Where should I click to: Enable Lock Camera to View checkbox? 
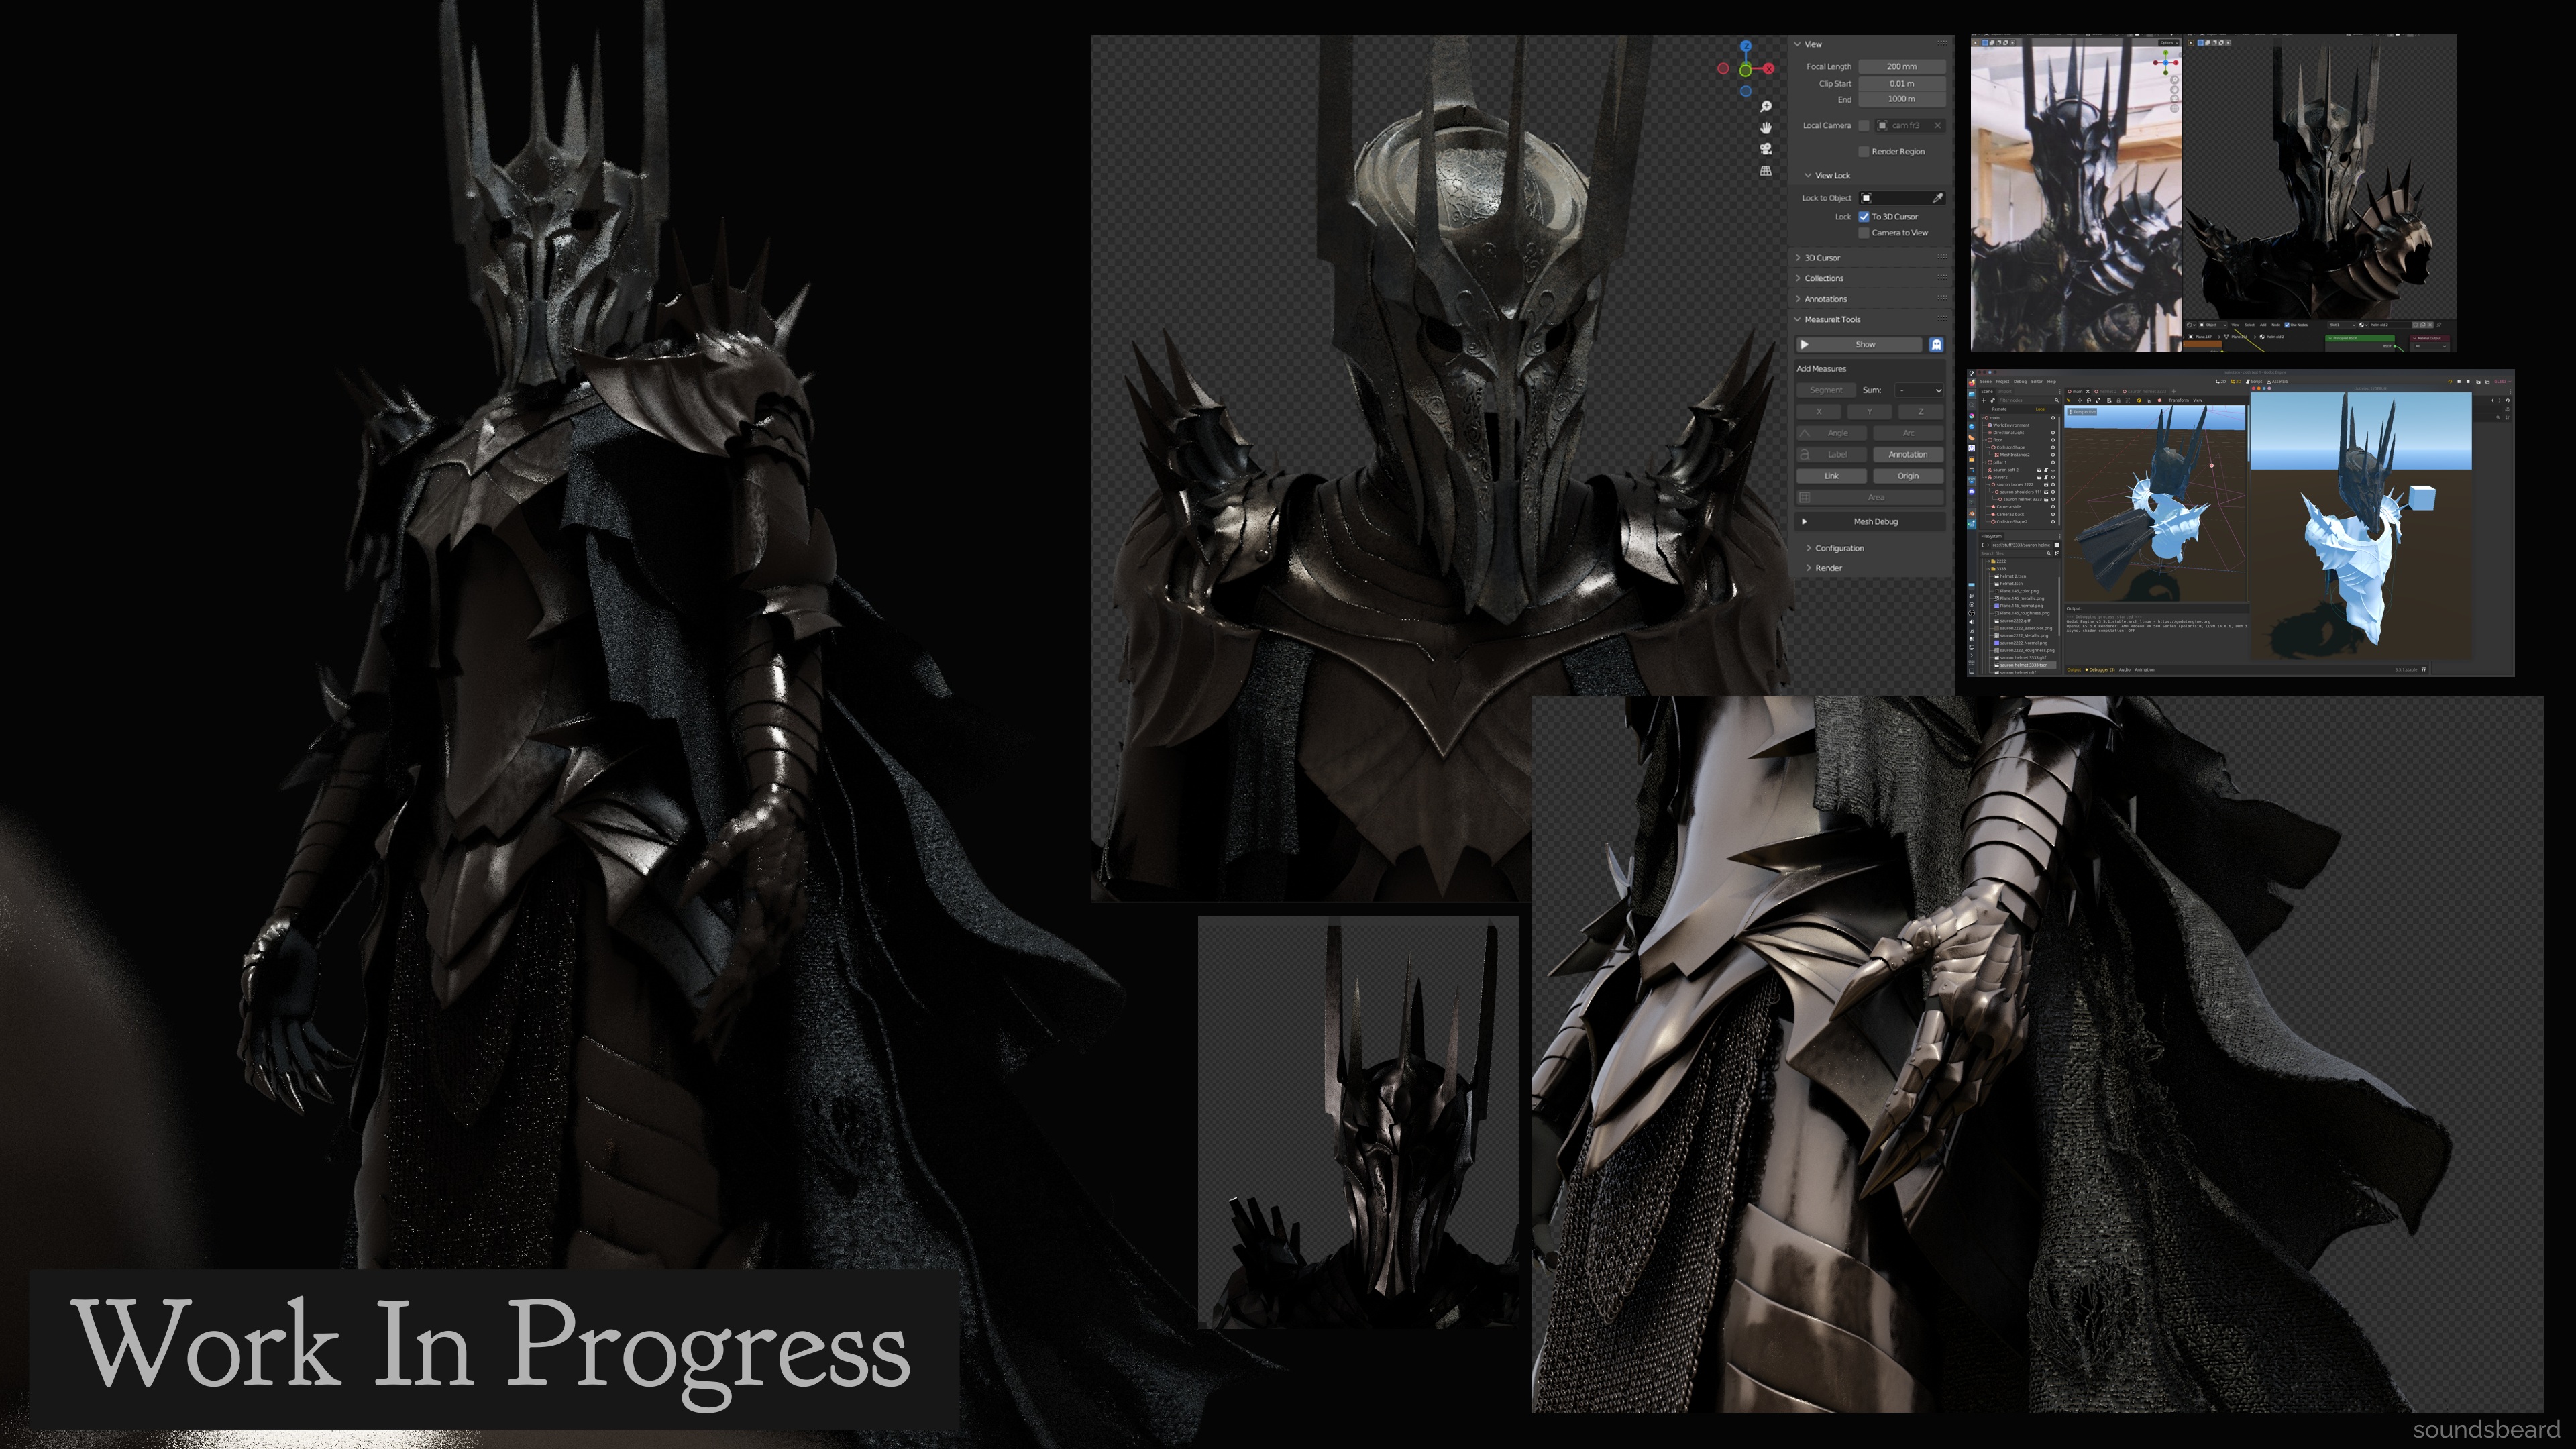pos(1863,233)
